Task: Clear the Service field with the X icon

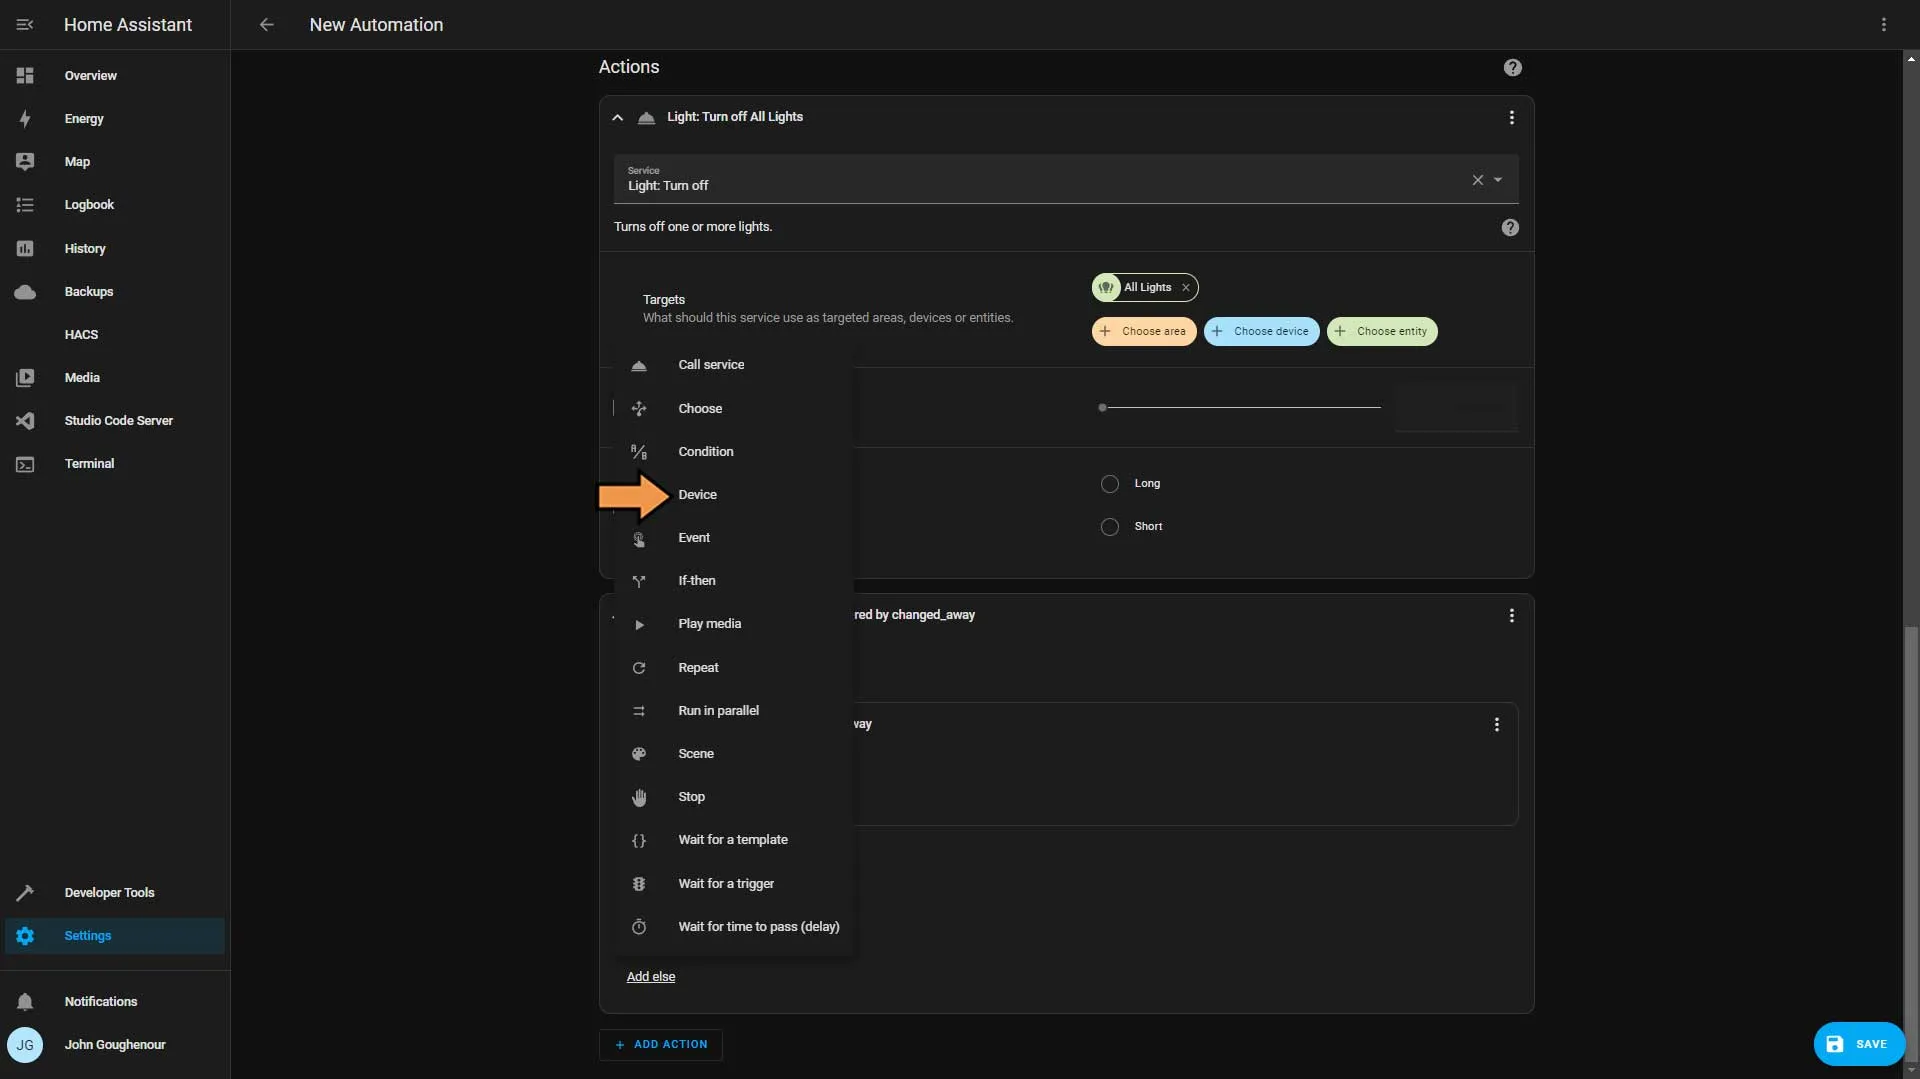Action: click(x=1477, y=180)
